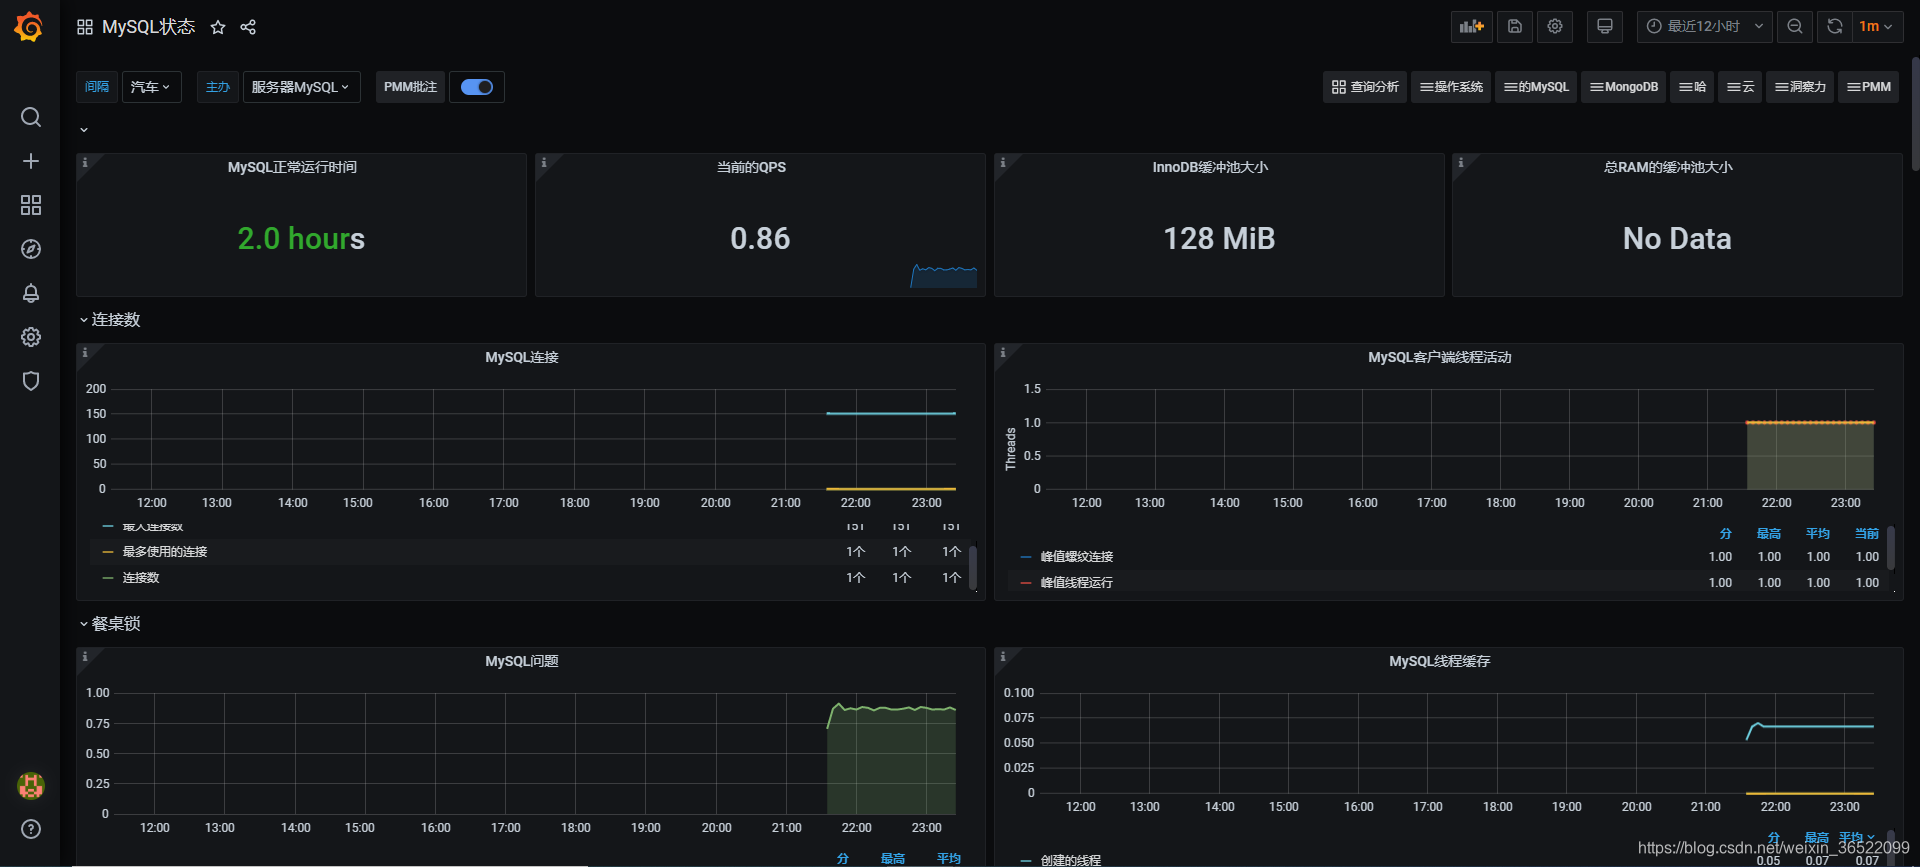Open info icon on MySQL正常运行时间 panel

coord(85,162)
